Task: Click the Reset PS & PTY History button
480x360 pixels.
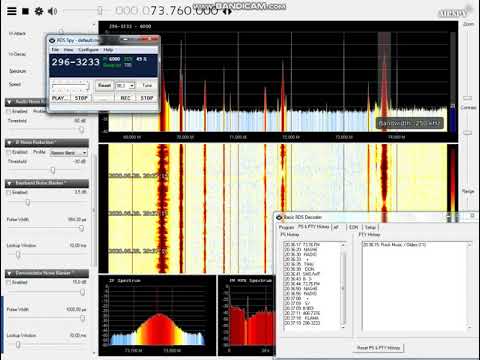Action: [x=378, y=348]
